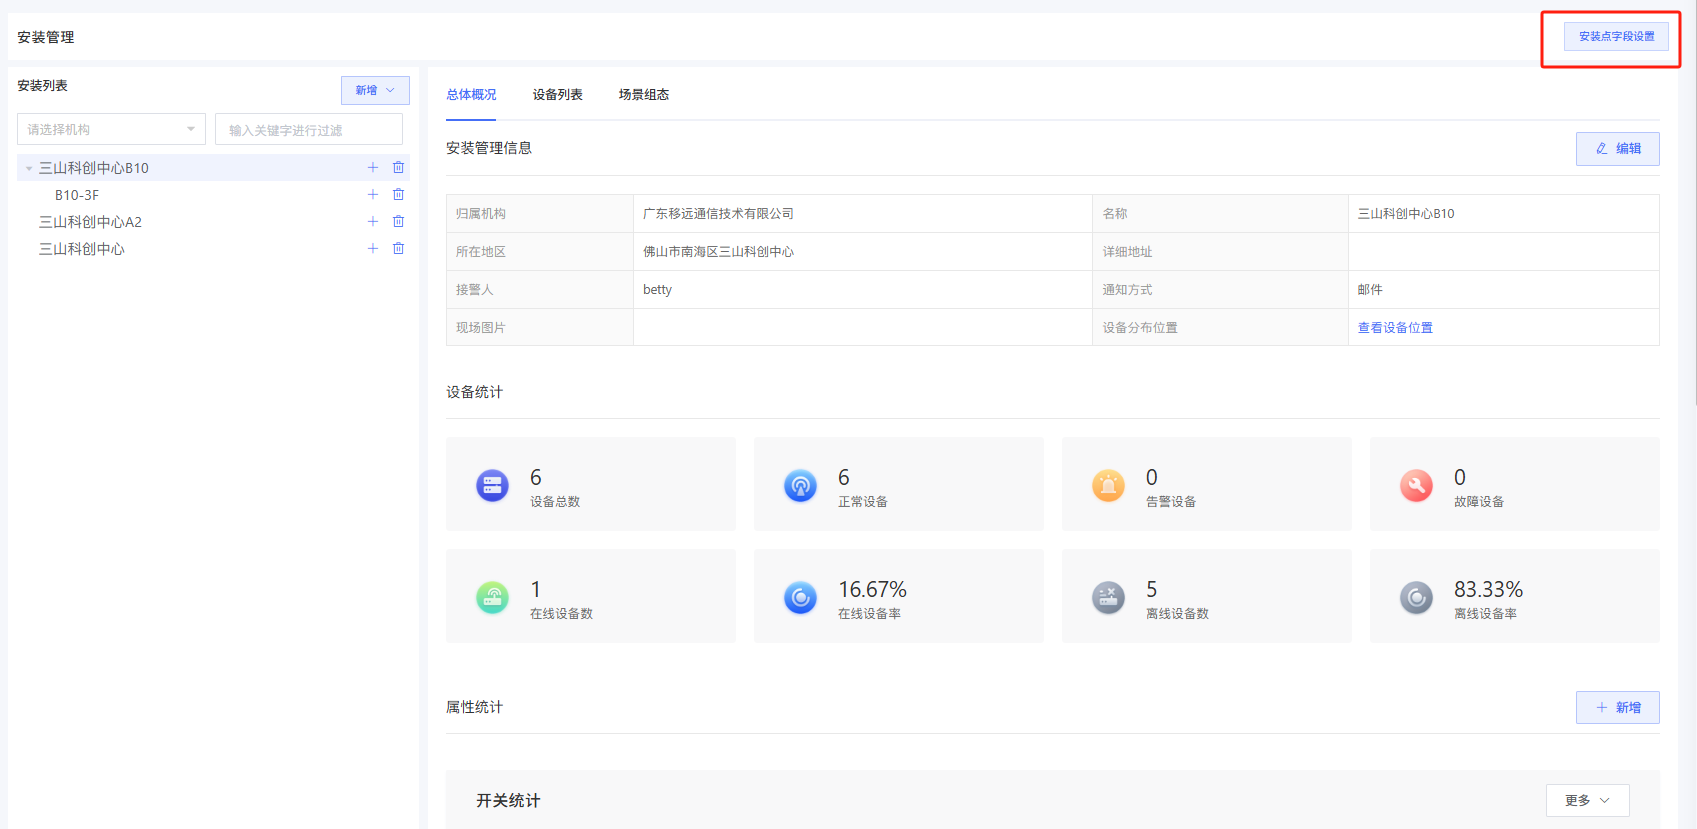The width and height of the screenshot is (1697, 829).
Task: Click the plus icon on B10-3F row
Action: (x=373, y=195)
